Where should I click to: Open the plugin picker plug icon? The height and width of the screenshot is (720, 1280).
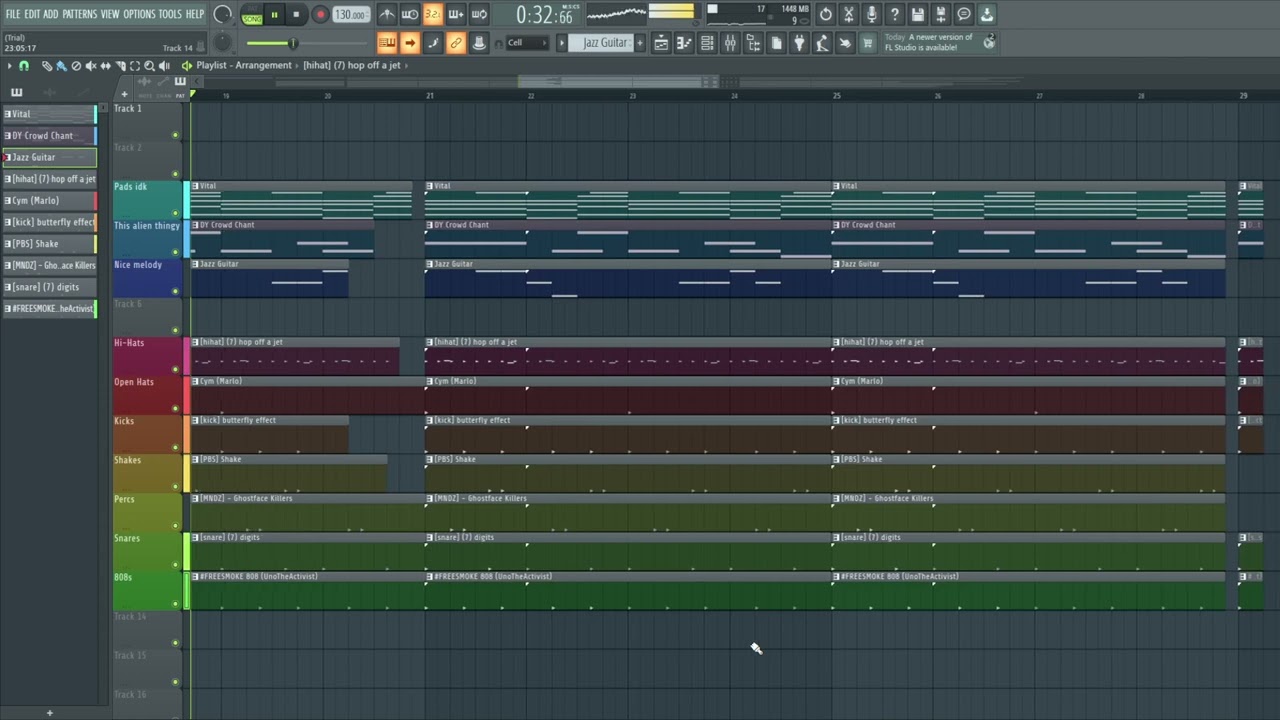click(799, 43)
